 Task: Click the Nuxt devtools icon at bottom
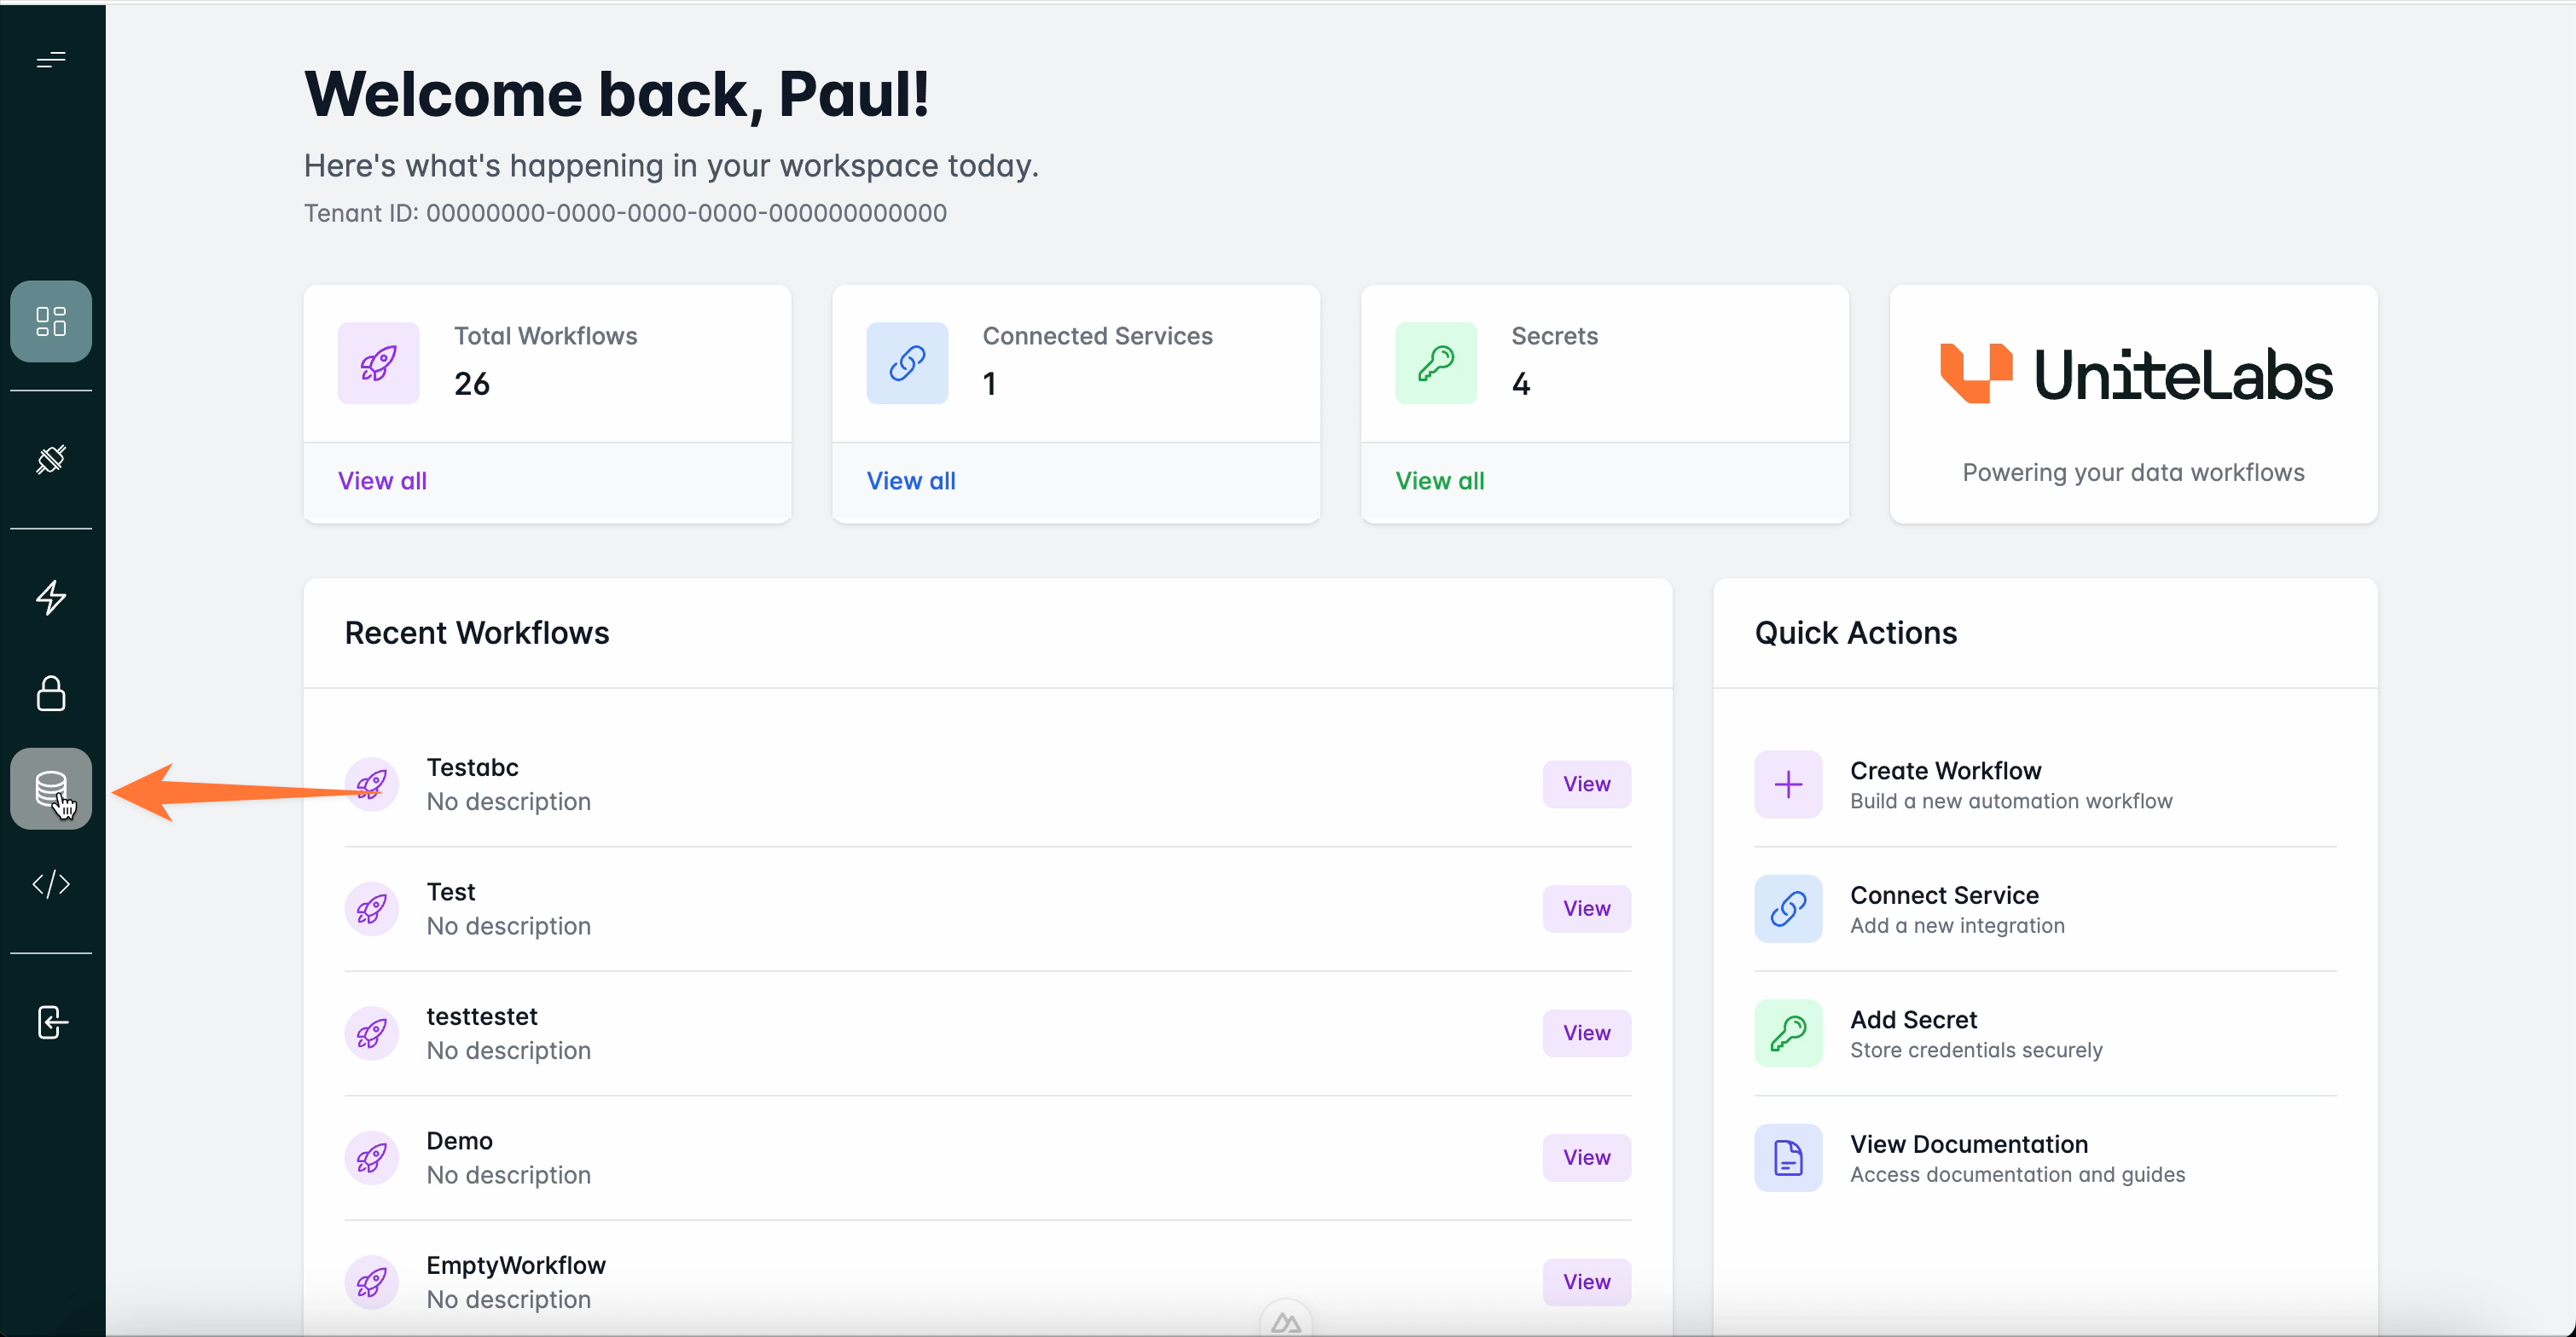(1286, 1322)
